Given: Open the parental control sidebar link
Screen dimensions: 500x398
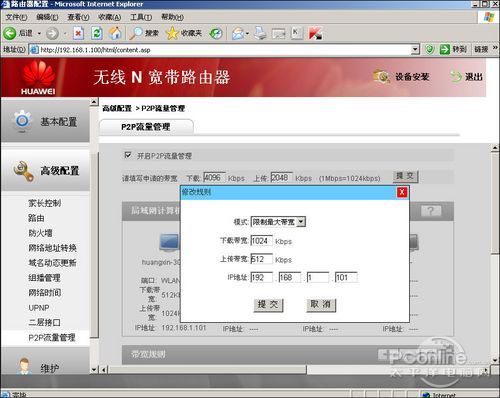Looking at the screenshot, I should coord(44,203).
